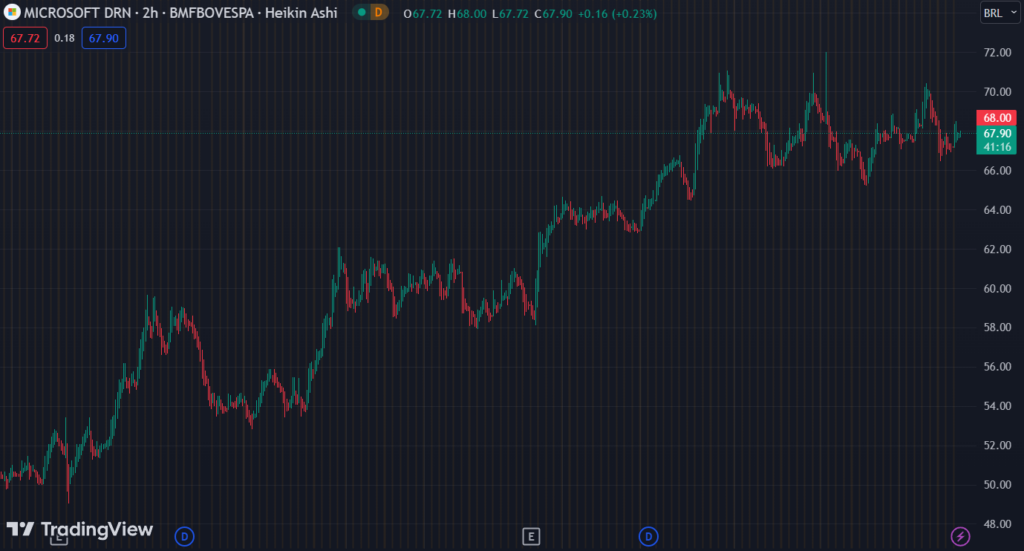
Task: Click the 62.00 price axis label
Action: pyautogui.click(x=997, y=249)
